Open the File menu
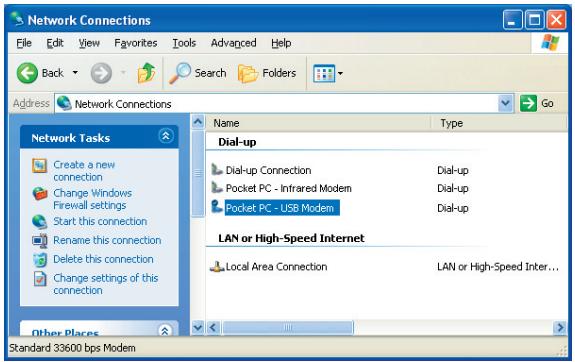The width and height of the screenshot is (575, 362). click(24, 43)
